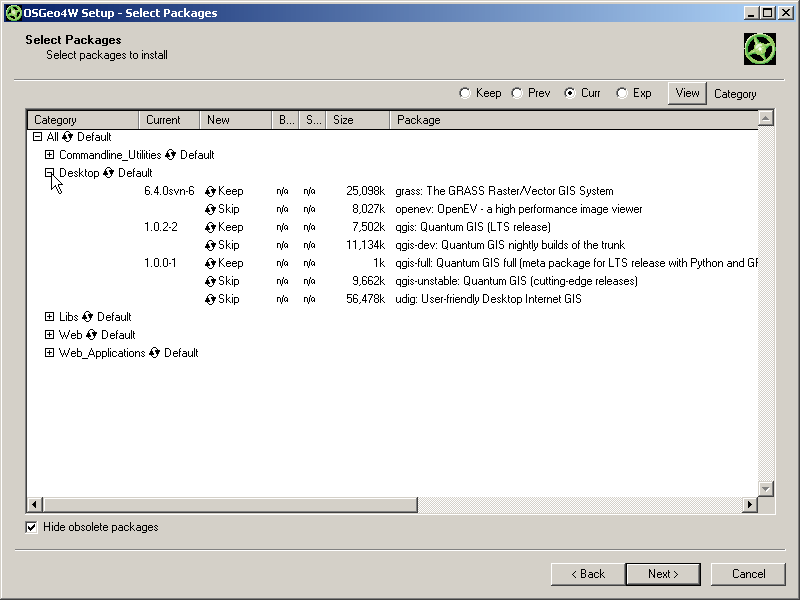
Task: Click the cycle icon for Libs category
Action: (88, 317)
